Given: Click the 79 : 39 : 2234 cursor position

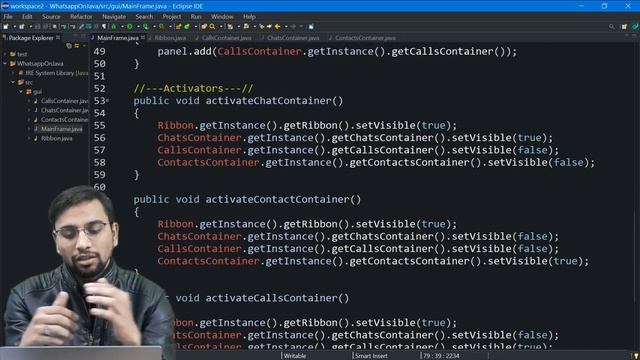Looking at the screenshot, I should [441, 356].
